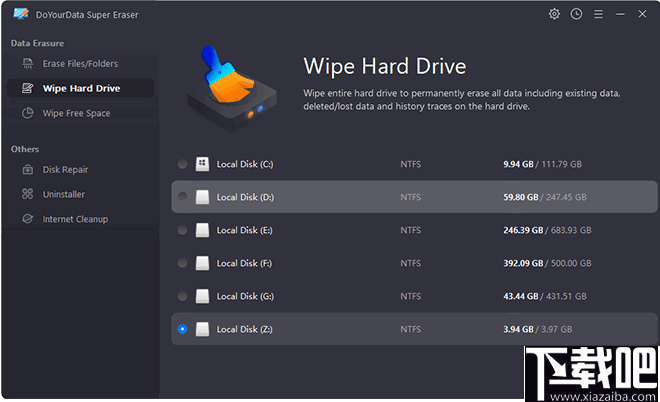Click the browser icon beside Internet Cleanup

point(28,219)
